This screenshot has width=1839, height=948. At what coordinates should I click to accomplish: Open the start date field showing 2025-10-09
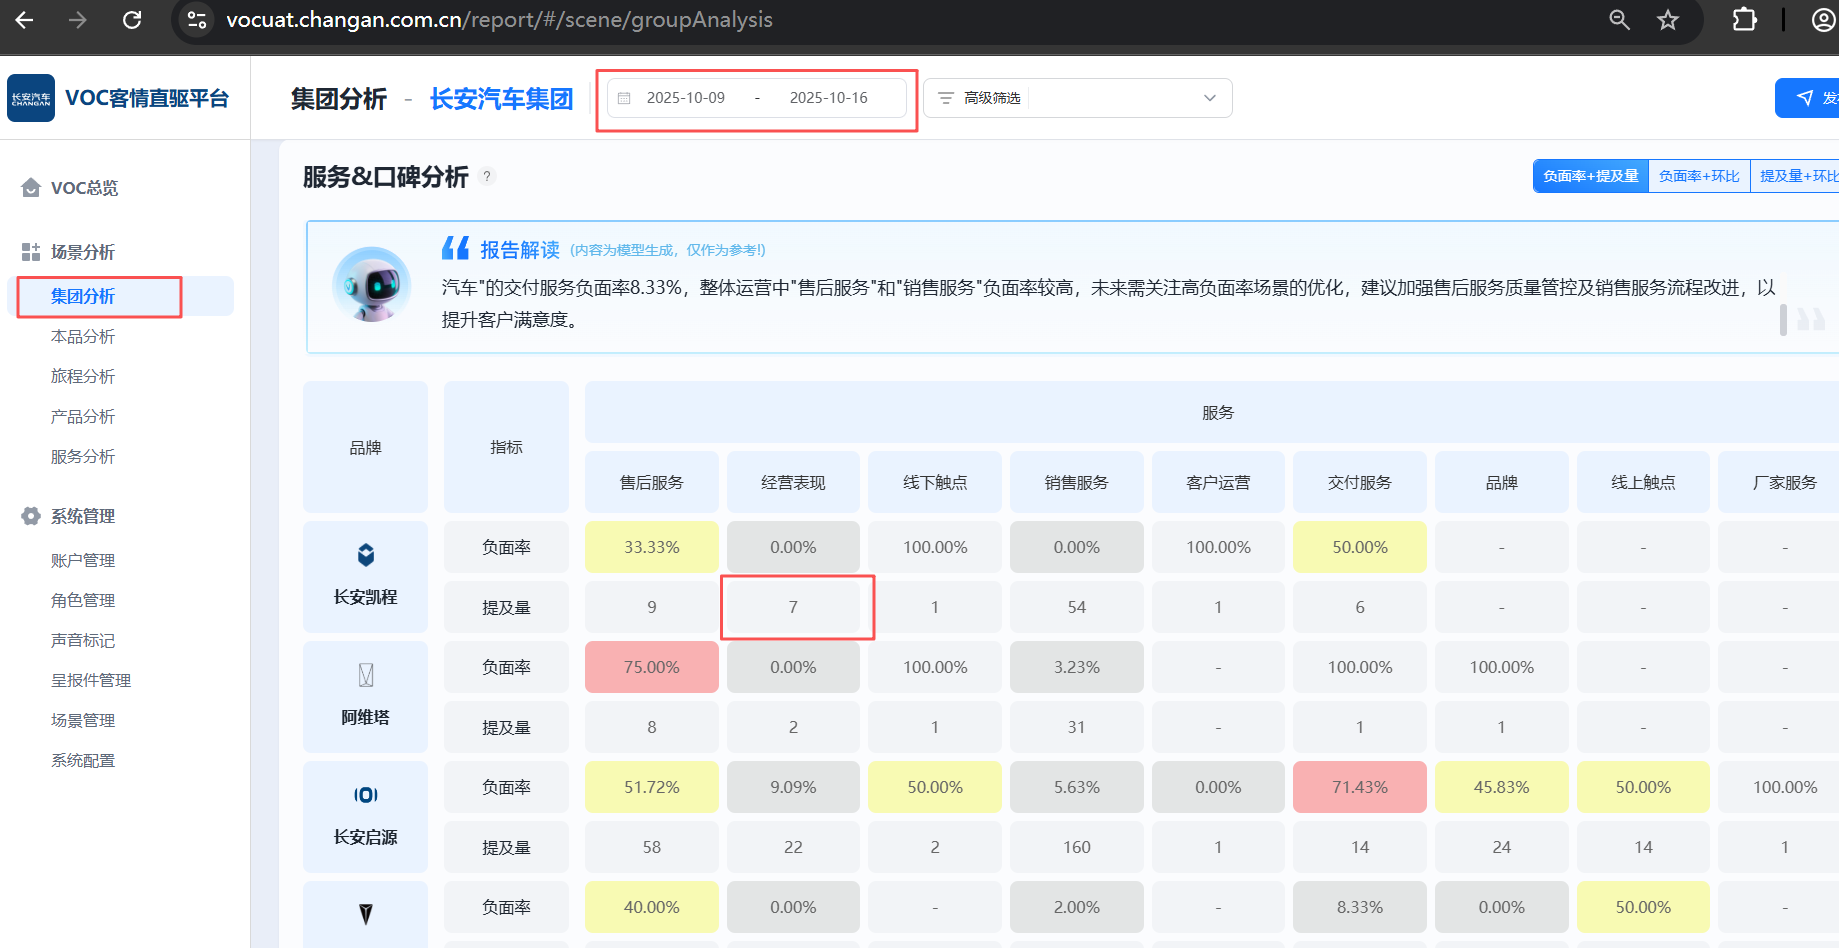tap(687, 97)
